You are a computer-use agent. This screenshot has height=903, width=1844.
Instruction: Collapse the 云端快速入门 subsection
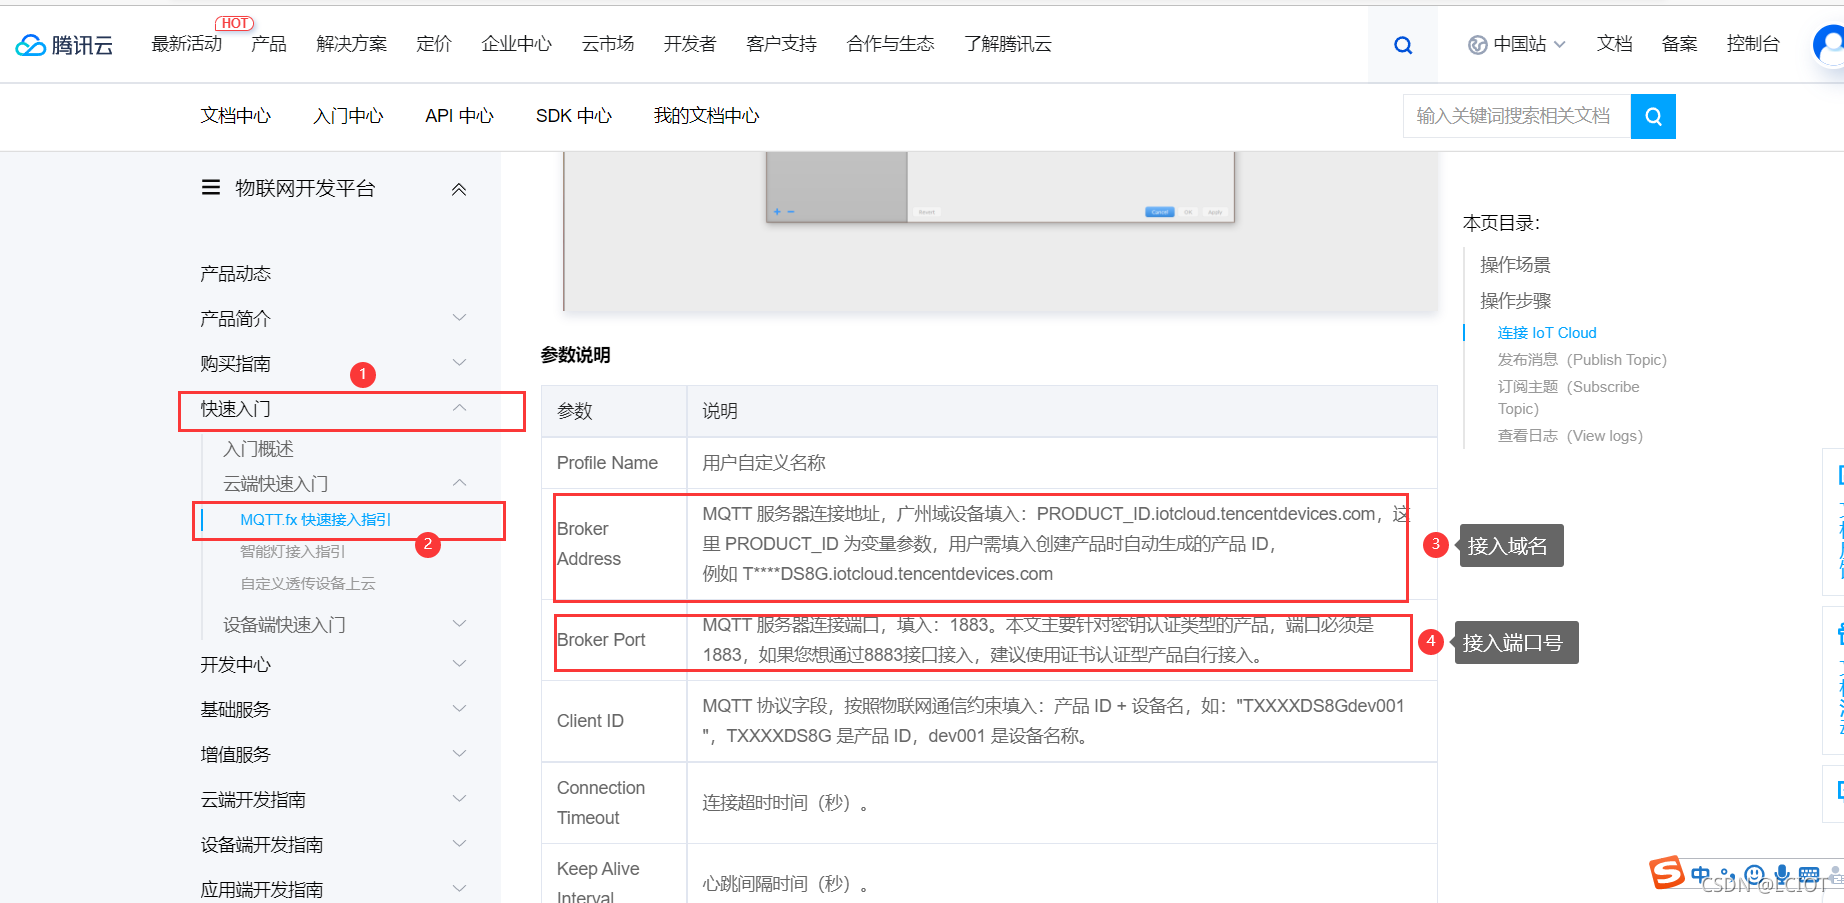point(459,483)
